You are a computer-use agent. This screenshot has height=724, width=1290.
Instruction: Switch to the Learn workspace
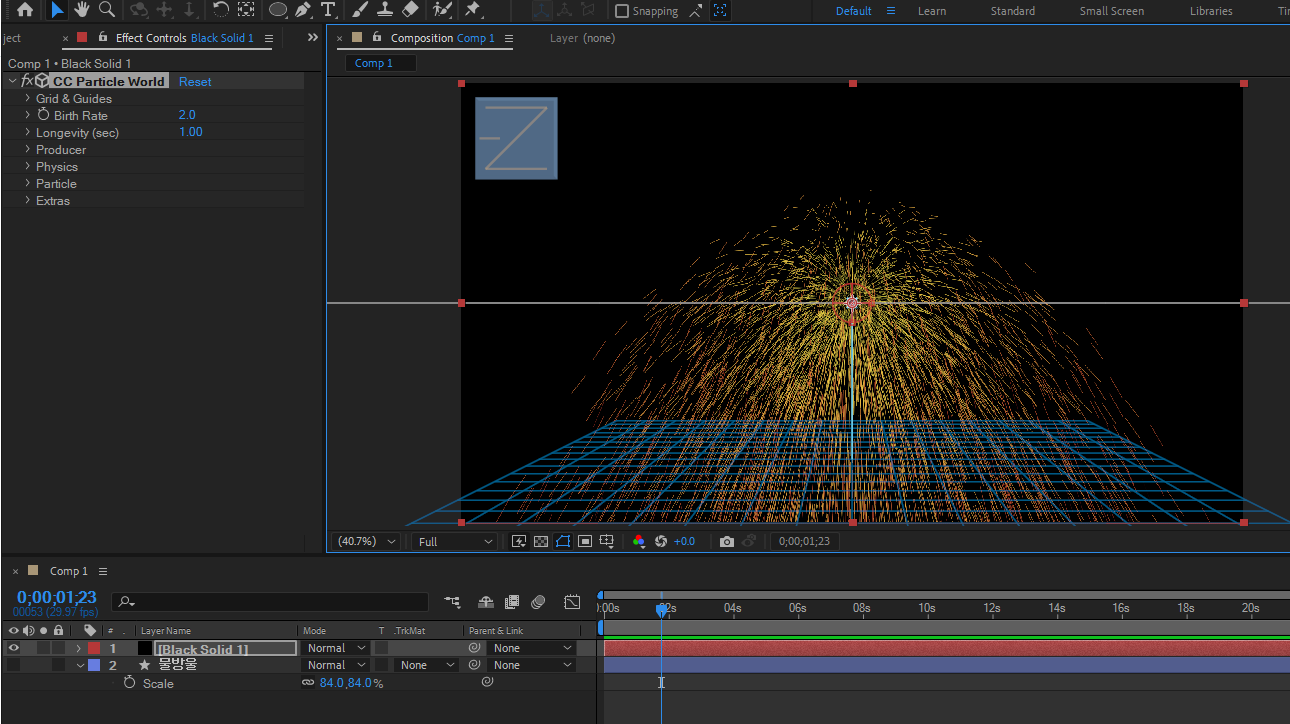(x=931, y=11)
